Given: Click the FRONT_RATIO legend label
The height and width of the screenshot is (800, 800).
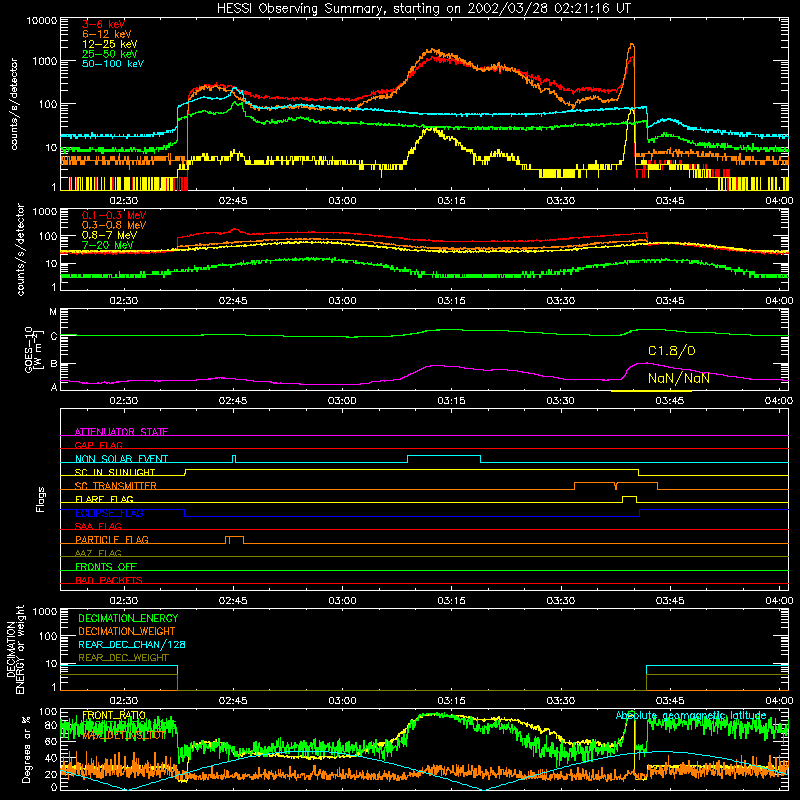Looking at the screenshot, I should (114, 715).
